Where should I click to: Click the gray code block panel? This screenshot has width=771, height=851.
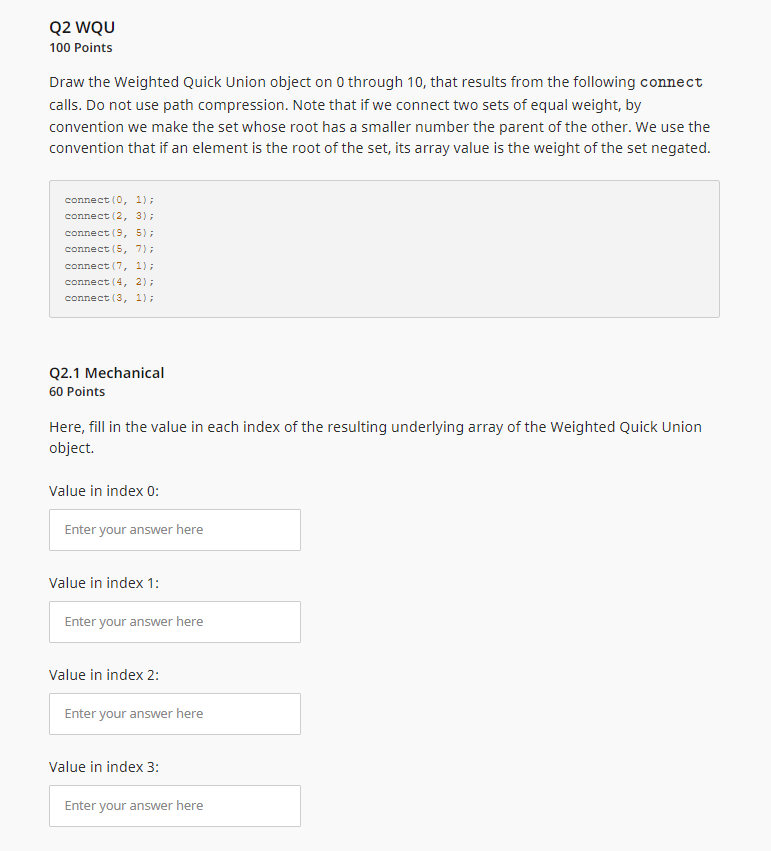(384, 248)
